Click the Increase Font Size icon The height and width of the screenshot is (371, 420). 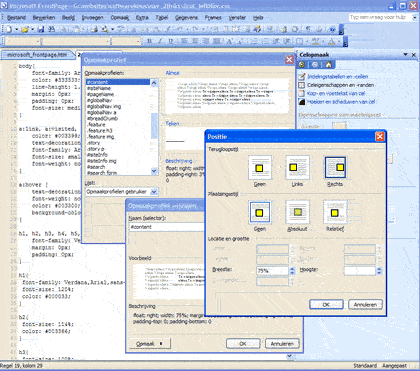coord(230,41)
